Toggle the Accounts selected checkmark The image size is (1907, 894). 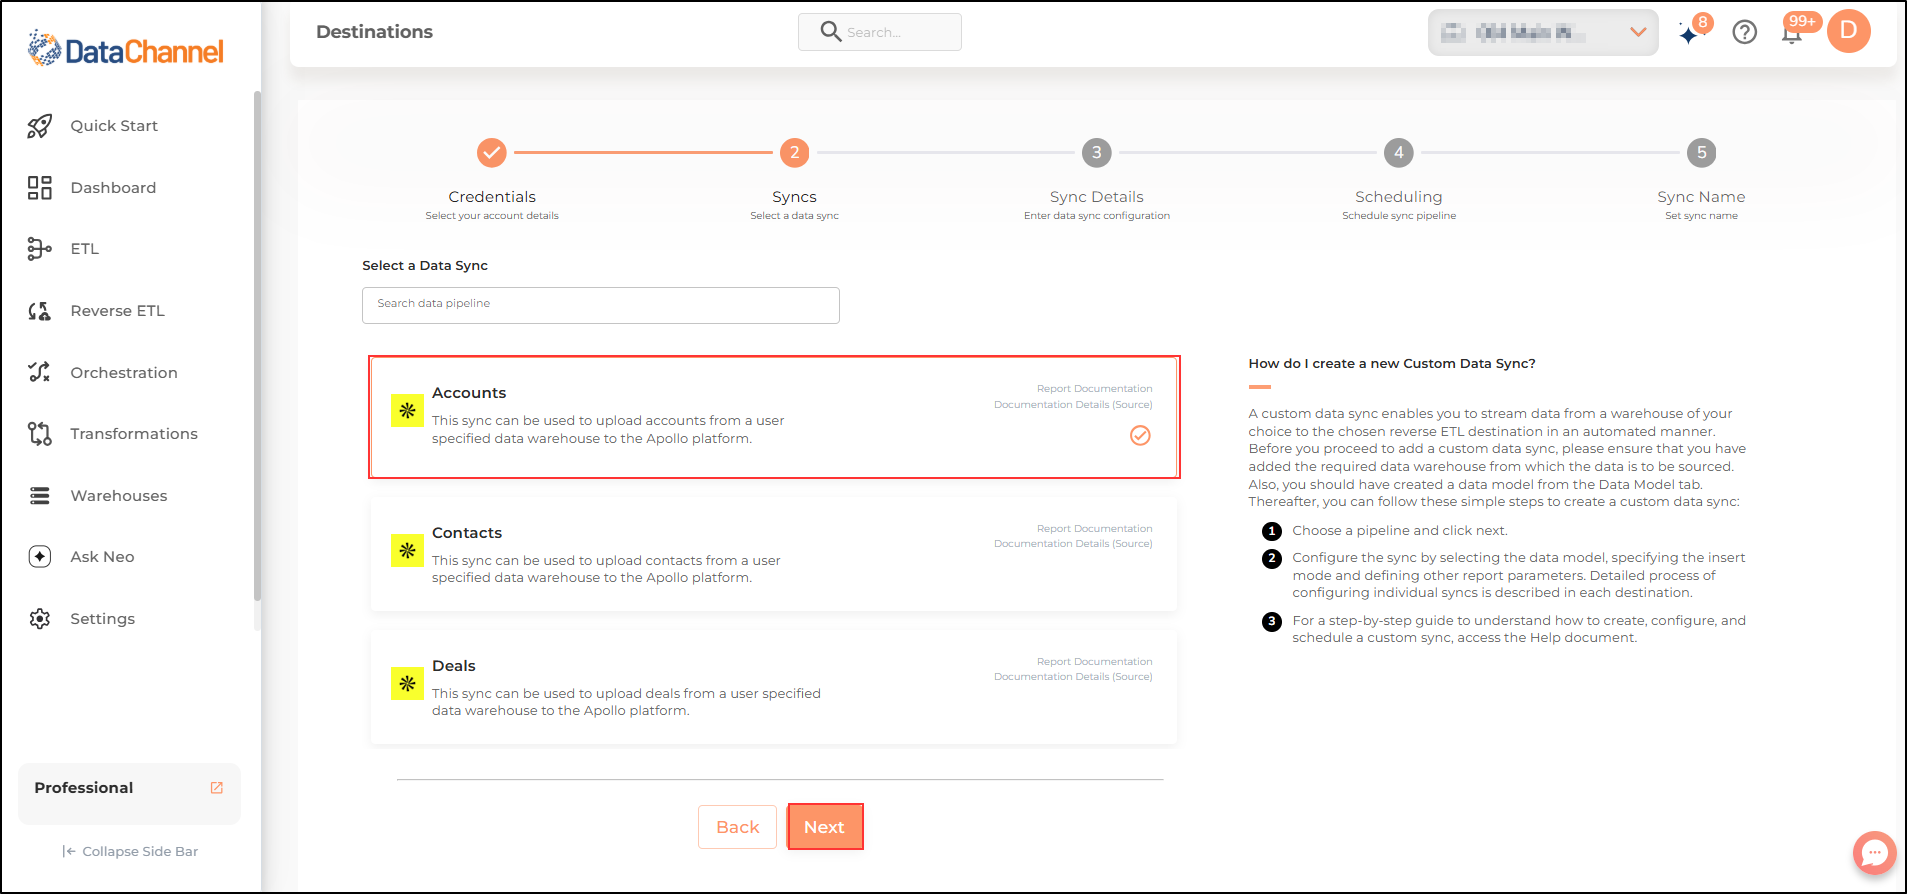tap(1140, 435)
